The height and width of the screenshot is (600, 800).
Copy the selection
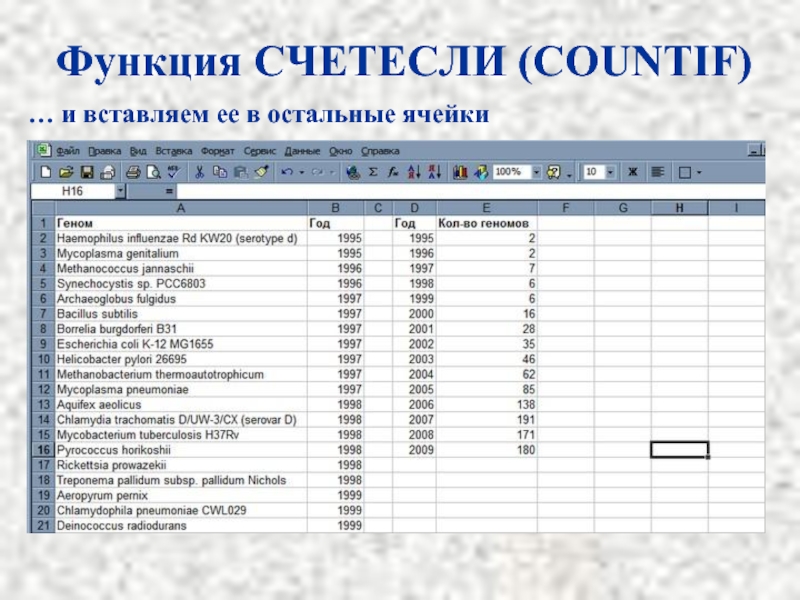[220, 172]
